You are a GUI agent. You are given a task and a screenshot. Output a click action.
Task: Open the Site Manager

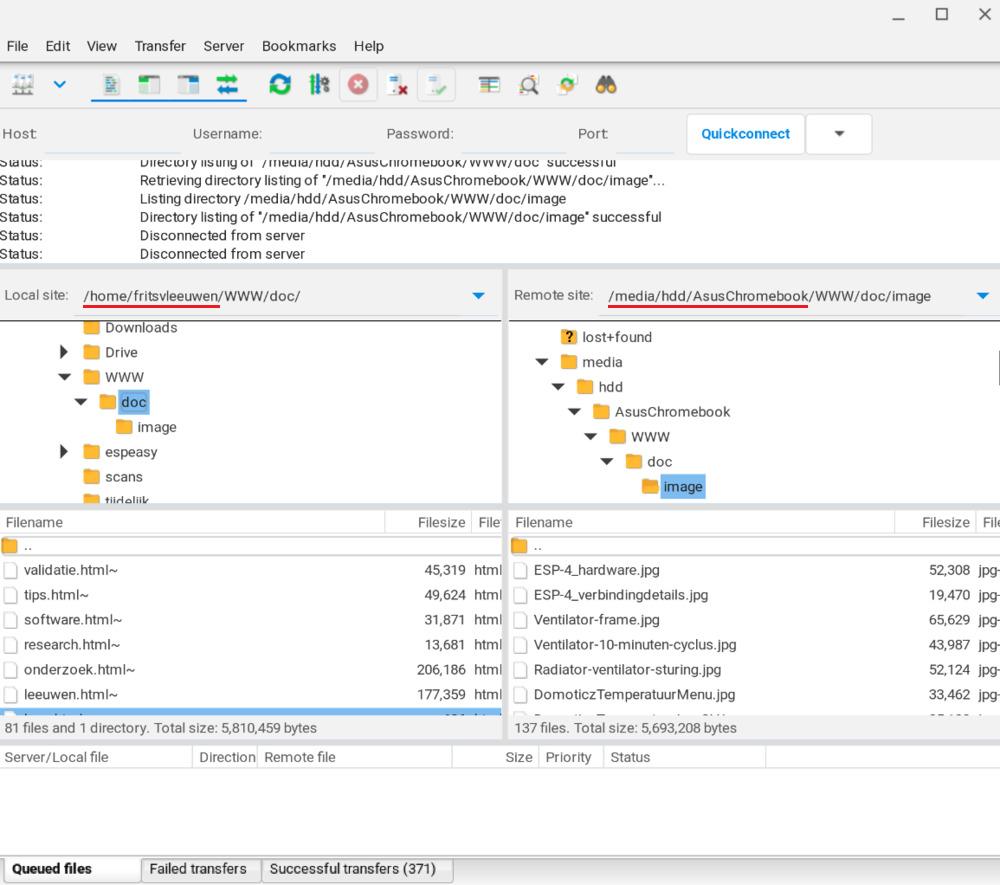pos(23,85)
